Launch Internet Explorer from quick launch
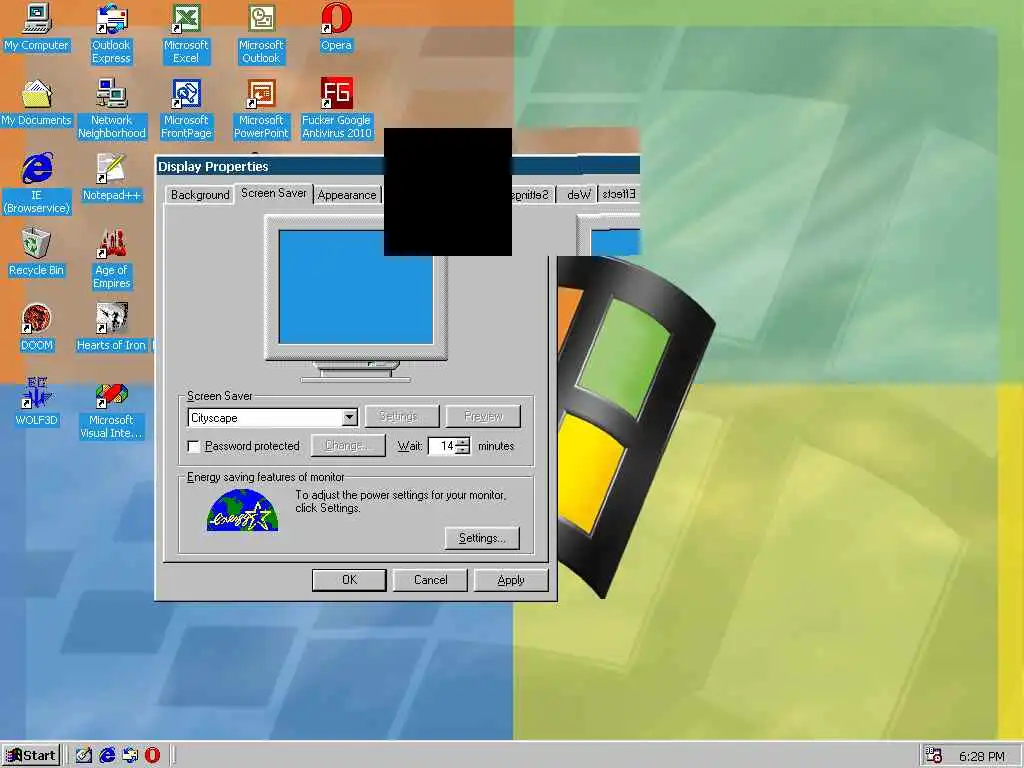1024x768 pixels. 107,756
